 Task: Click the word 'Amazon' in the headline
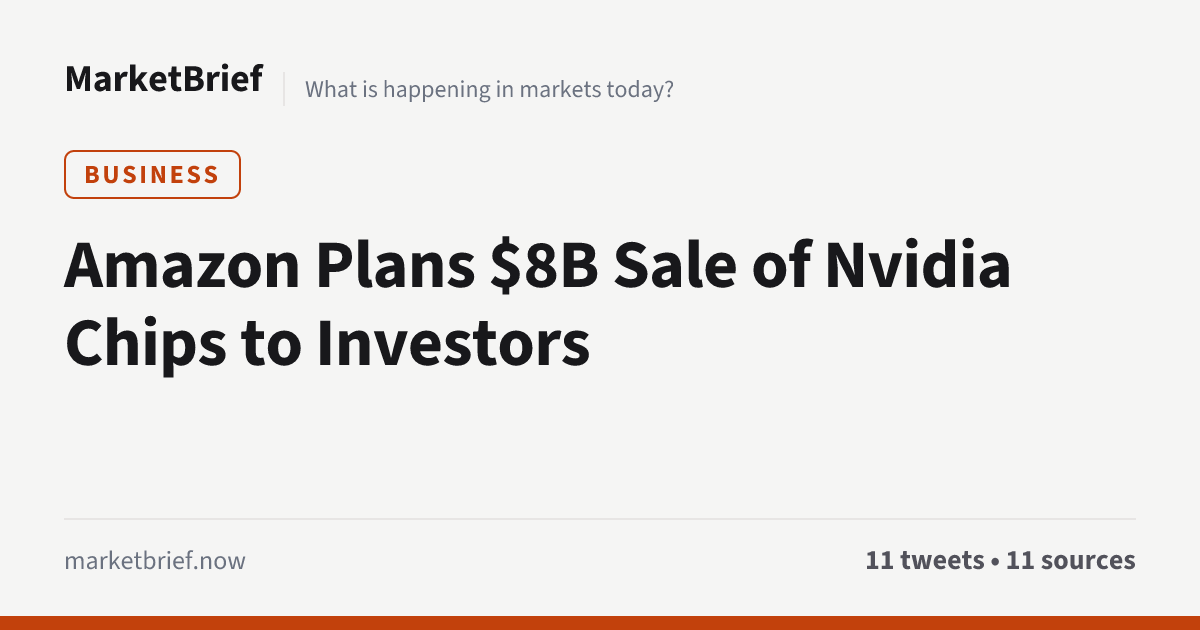[183, 265]
